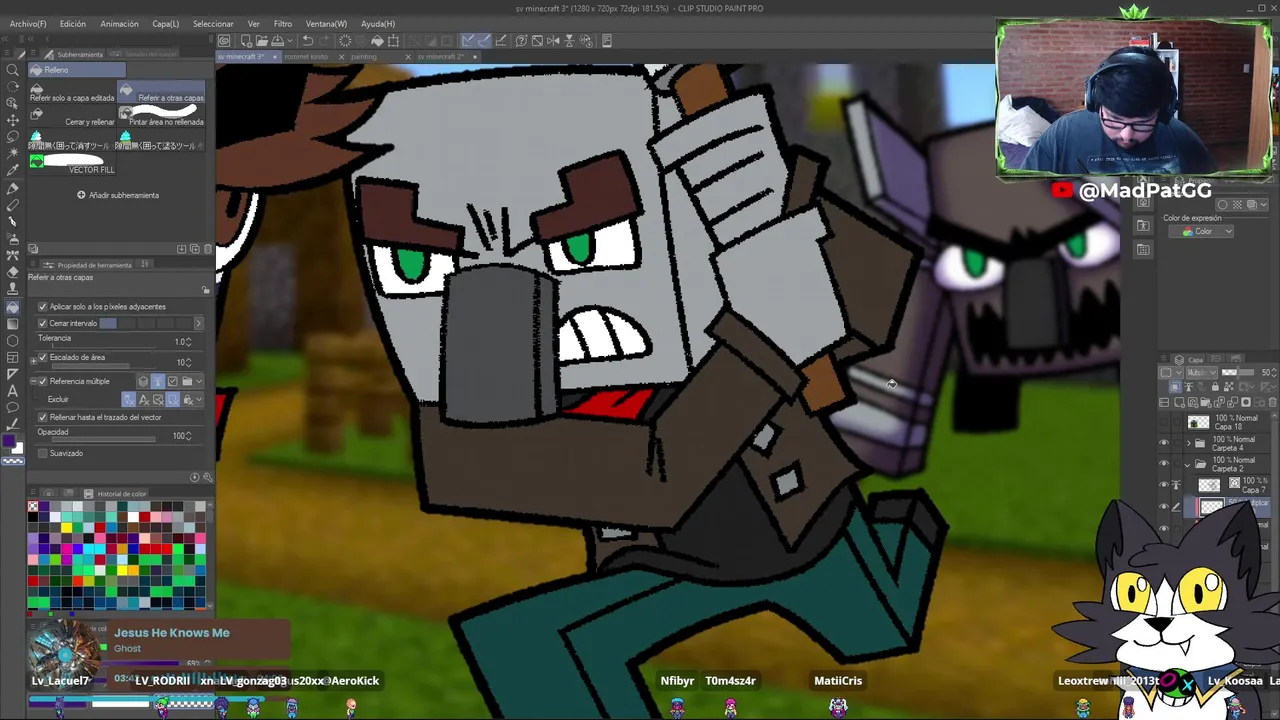Toggle Rellenar hasta el trazado del vector
Viewport: 1280px width, 720px height.
42,417
